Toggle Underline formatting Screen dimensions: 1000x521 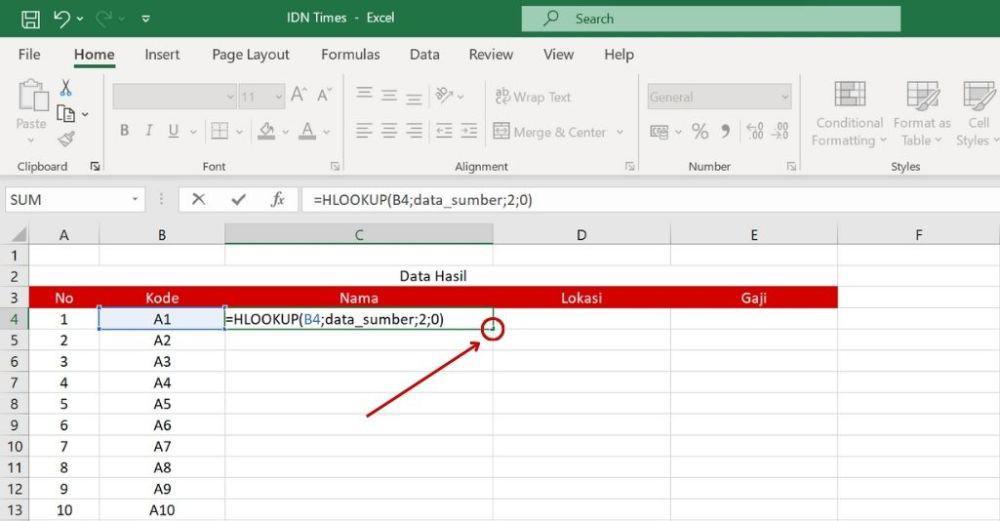click(173, 131)
